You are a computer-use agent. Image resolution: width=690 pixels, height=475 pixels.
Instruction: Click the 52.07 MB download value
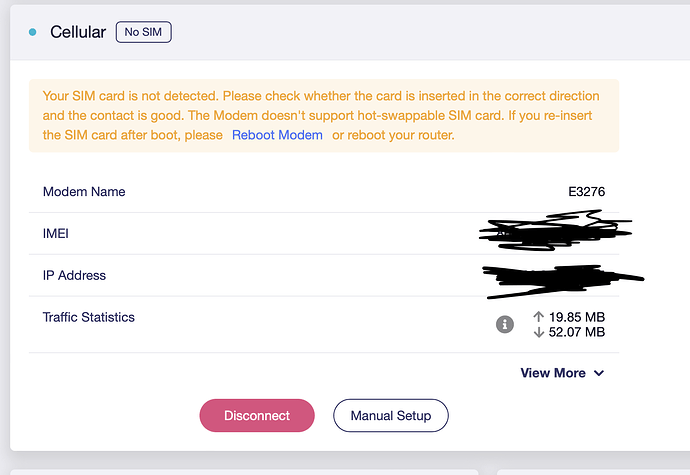[577, 332]
